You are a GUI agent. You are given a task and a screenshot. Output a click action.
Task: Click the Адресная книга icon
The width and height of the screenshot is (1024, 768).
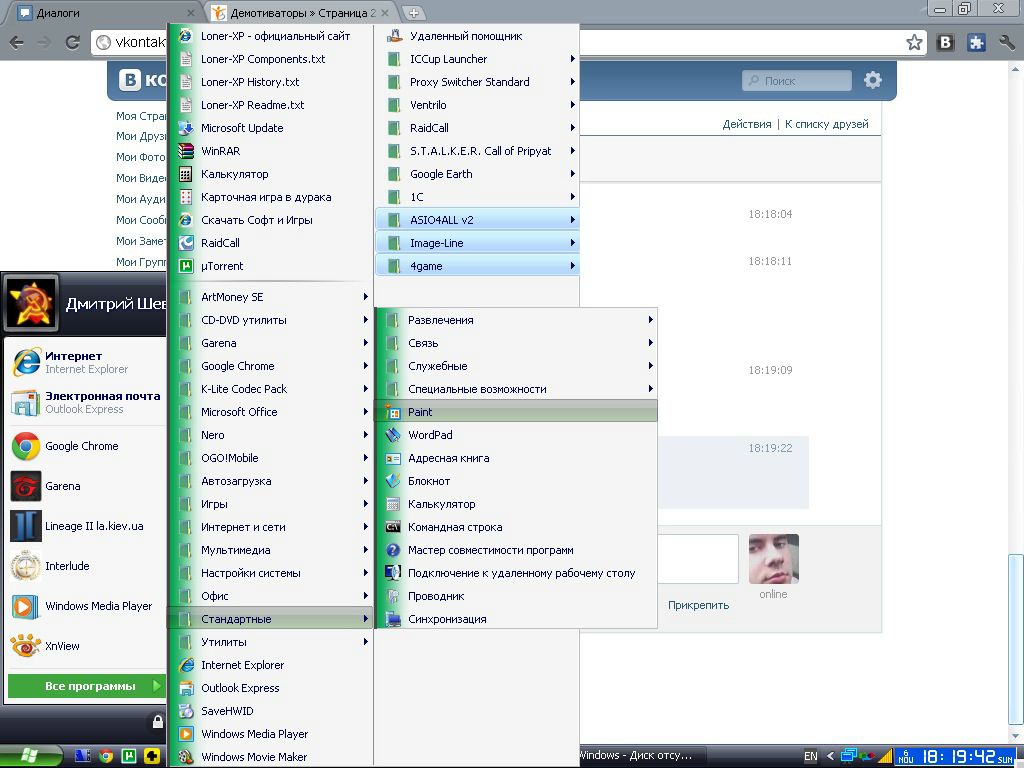[392, 458]
